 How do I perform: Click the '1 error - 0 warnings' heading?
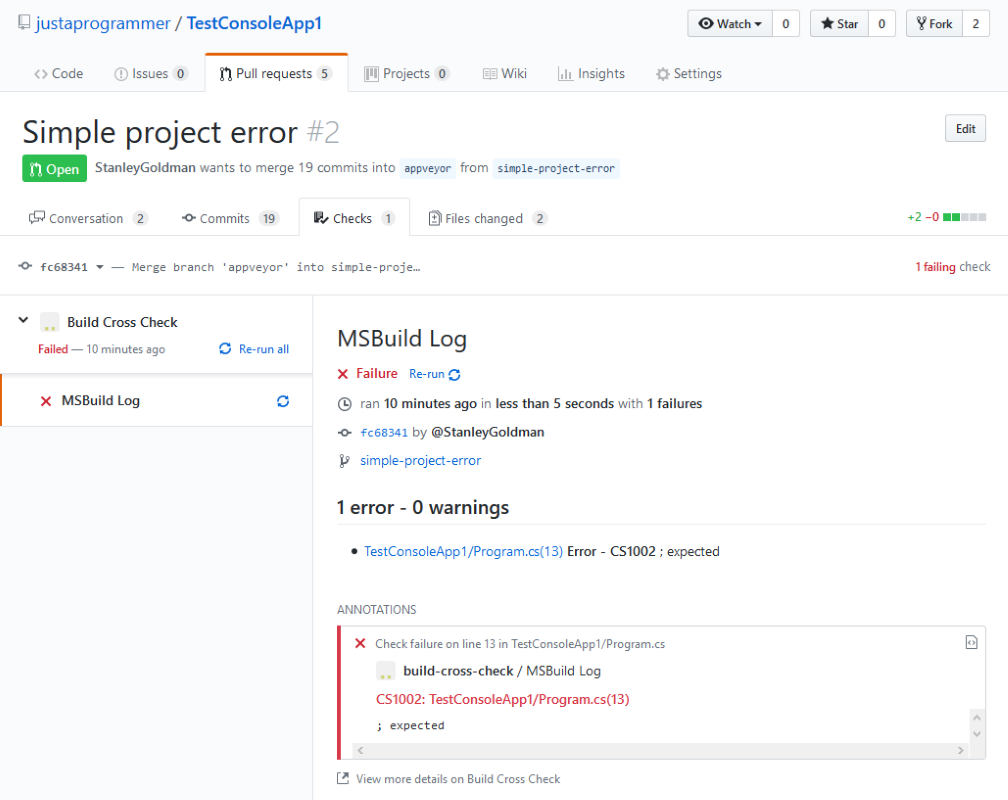422,507
